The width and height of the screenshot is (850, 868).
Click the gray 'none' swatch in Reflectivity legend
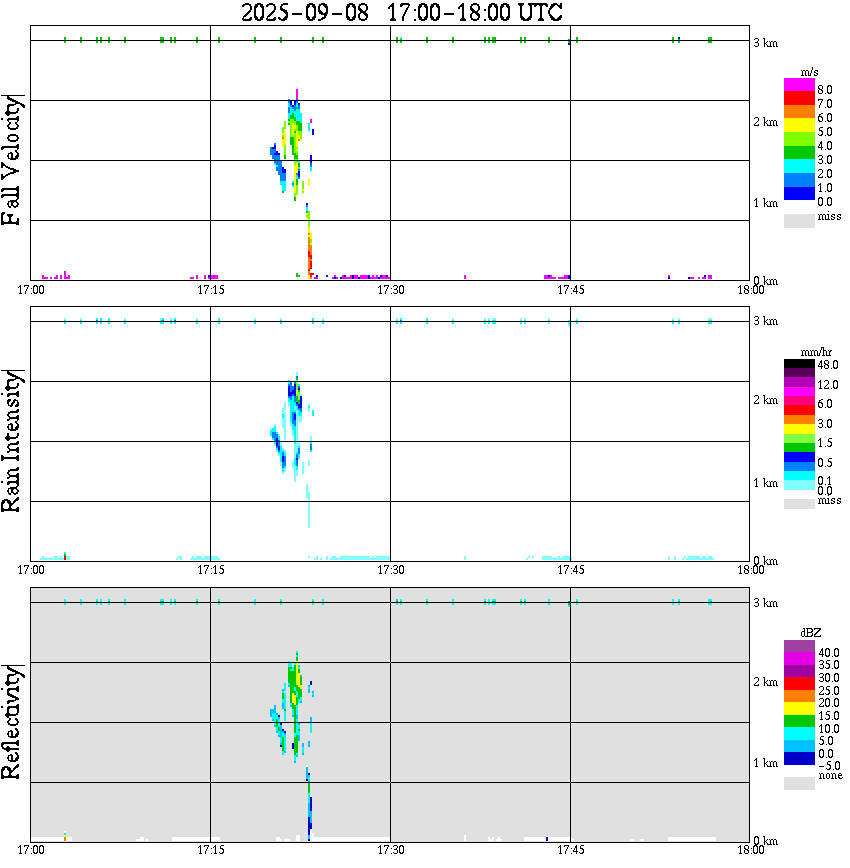[799, 783]
